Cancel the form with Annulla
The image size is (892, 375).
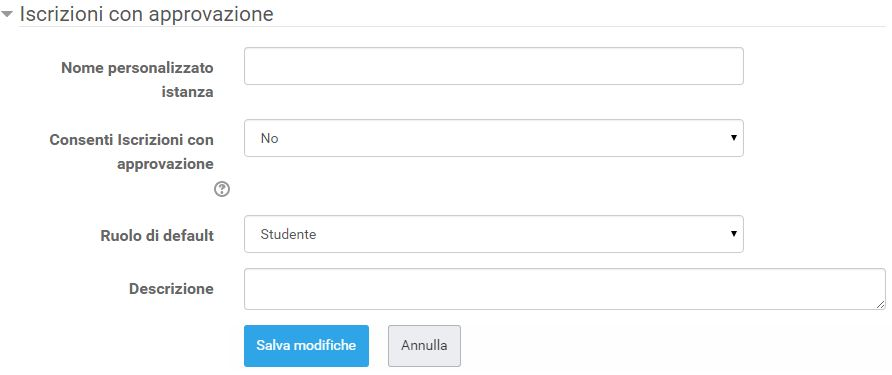point(424,345)
